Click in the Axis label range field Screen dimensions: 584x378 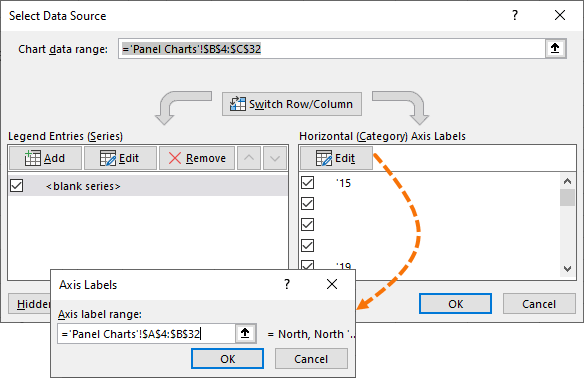click(146, 333)
